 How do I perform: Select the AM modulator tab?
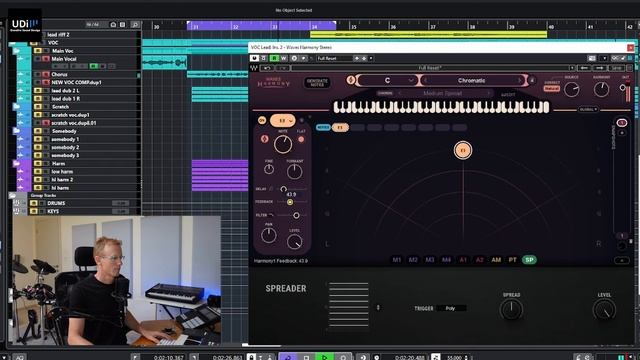496,260
